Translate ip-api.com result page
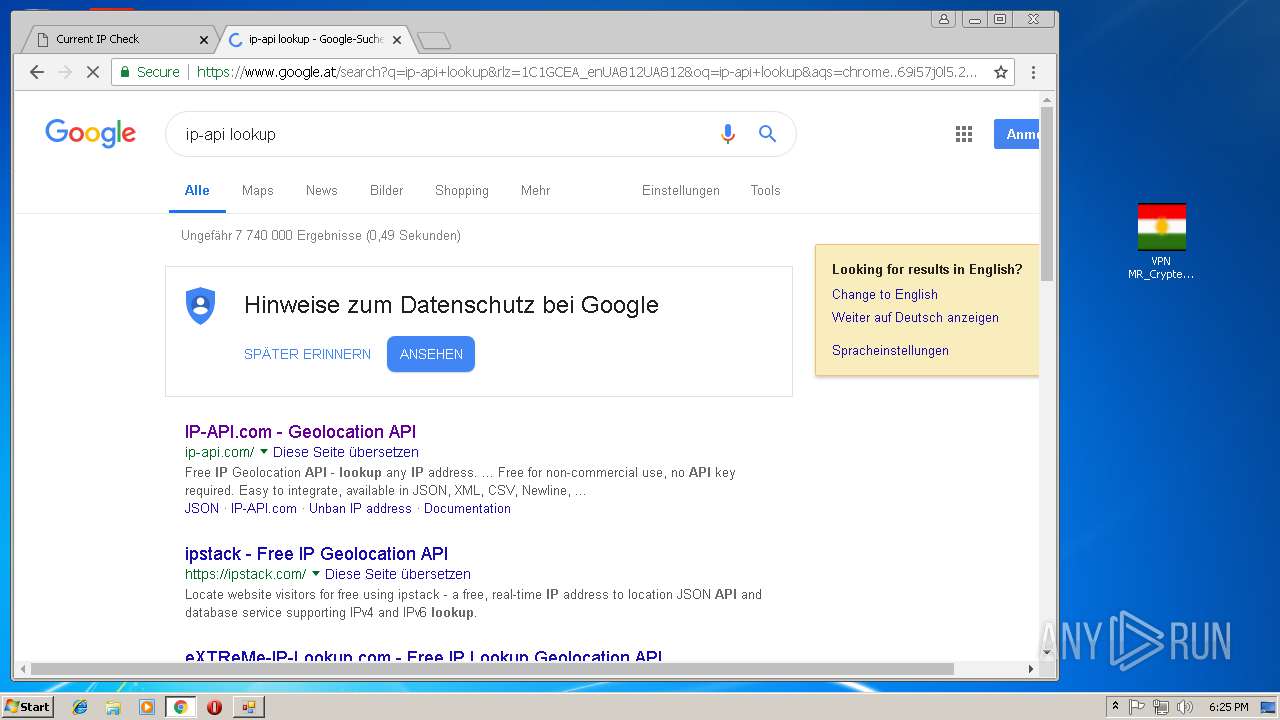This screenshot has height=720, width=1280. (346, 452)
